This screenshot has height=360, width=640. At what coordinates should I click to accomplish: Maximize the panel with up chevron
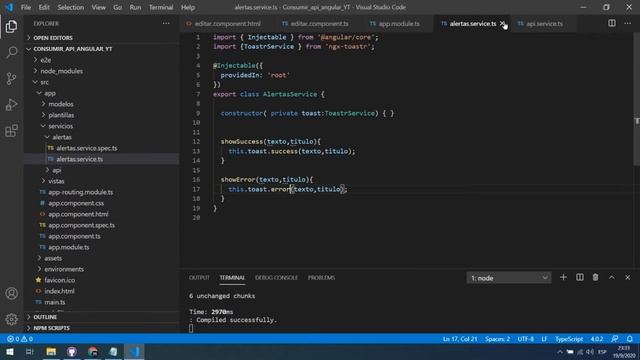[611, 278]
